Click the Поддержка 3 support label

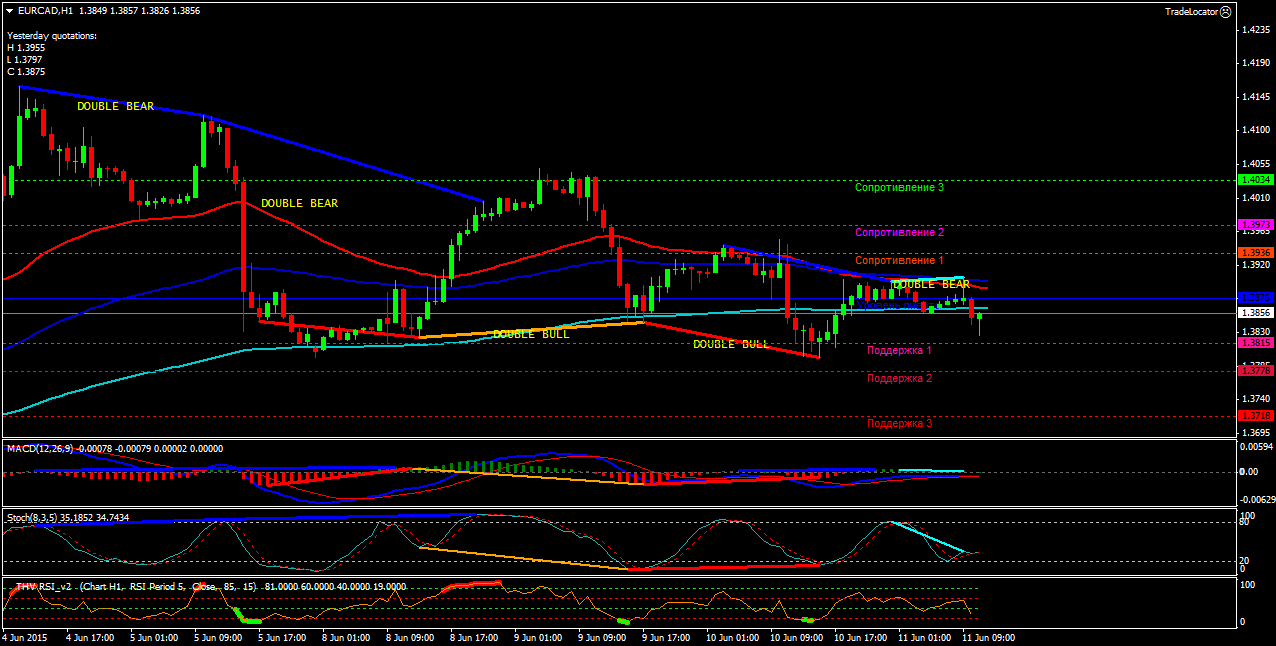(x=900, y=423)
